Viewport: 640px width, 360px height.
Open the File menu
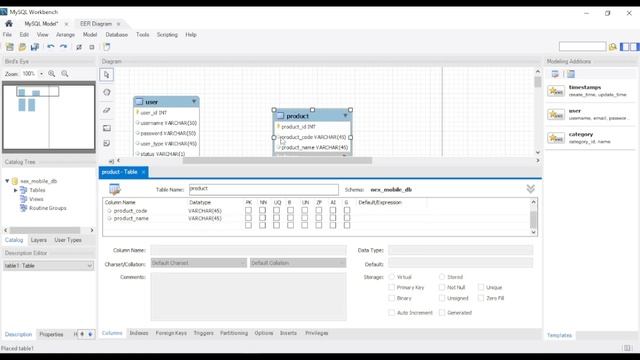7,35
